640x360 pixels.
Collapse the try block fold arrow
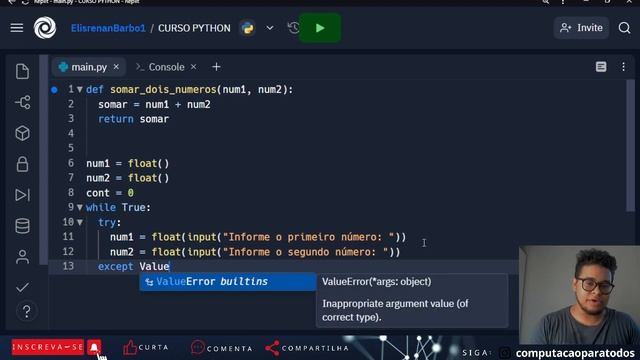pyautogui.click(x=80, y=222)
